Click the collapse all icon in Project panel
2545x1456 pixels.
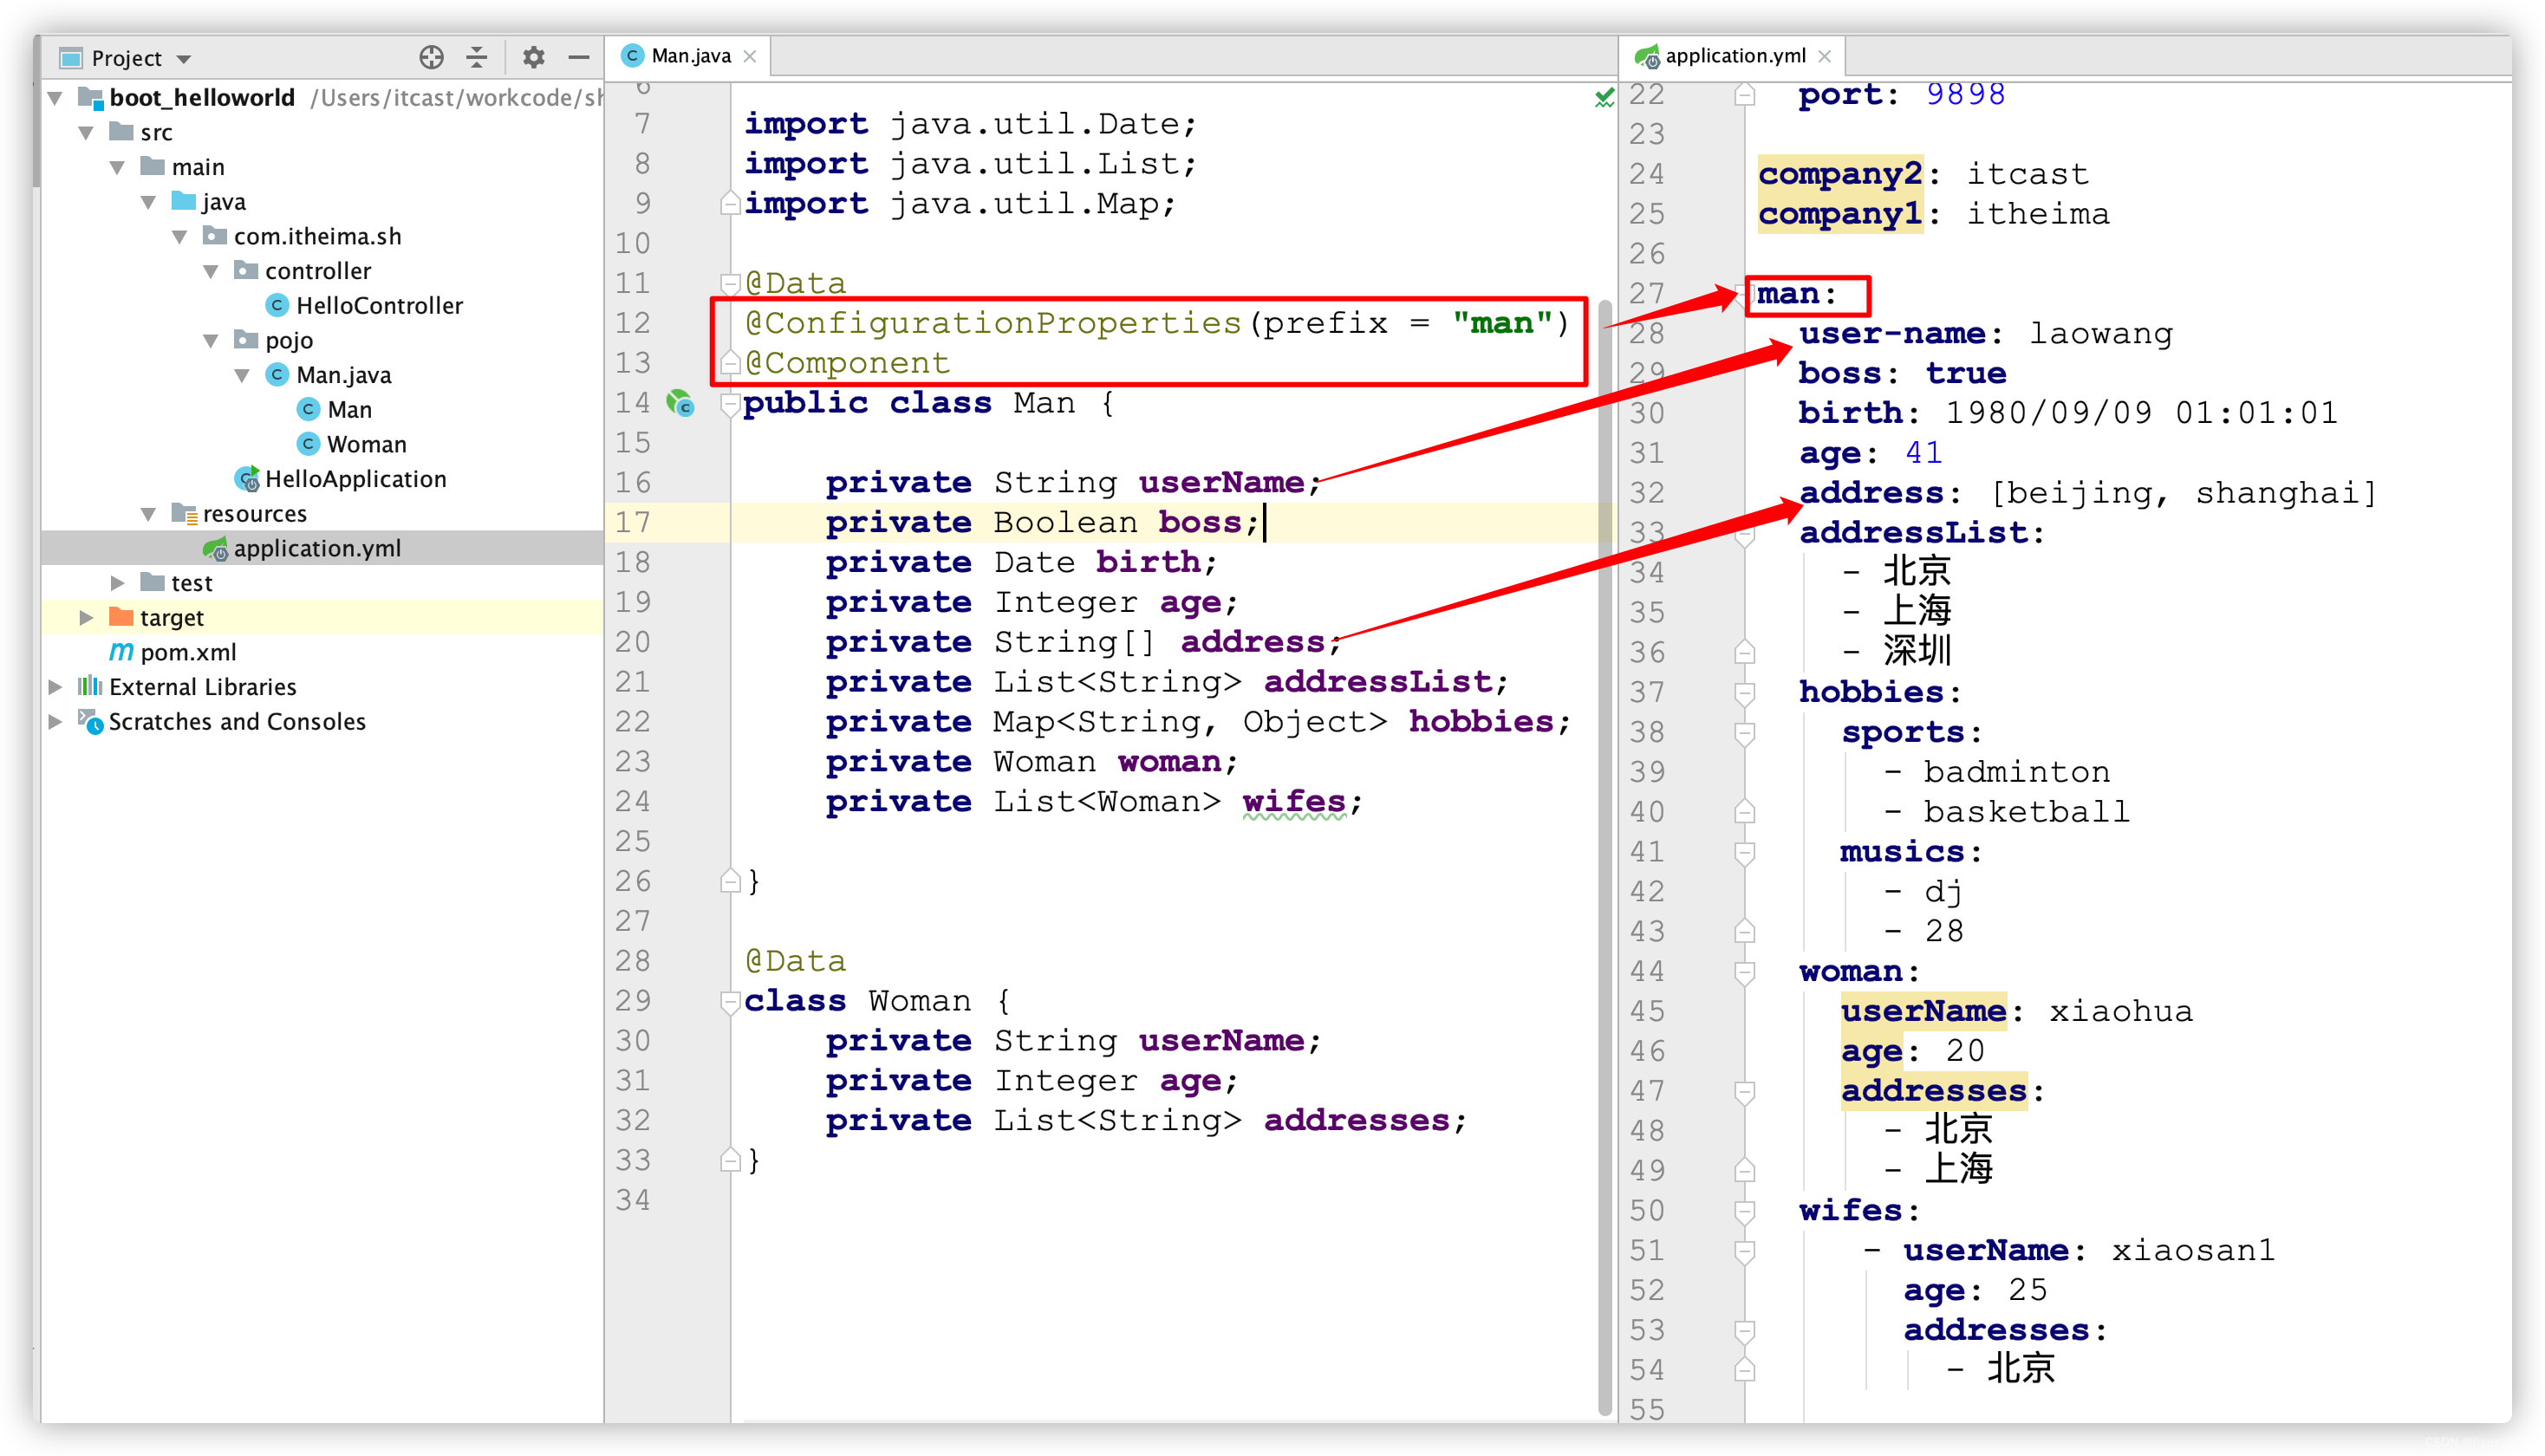point(477,57)
